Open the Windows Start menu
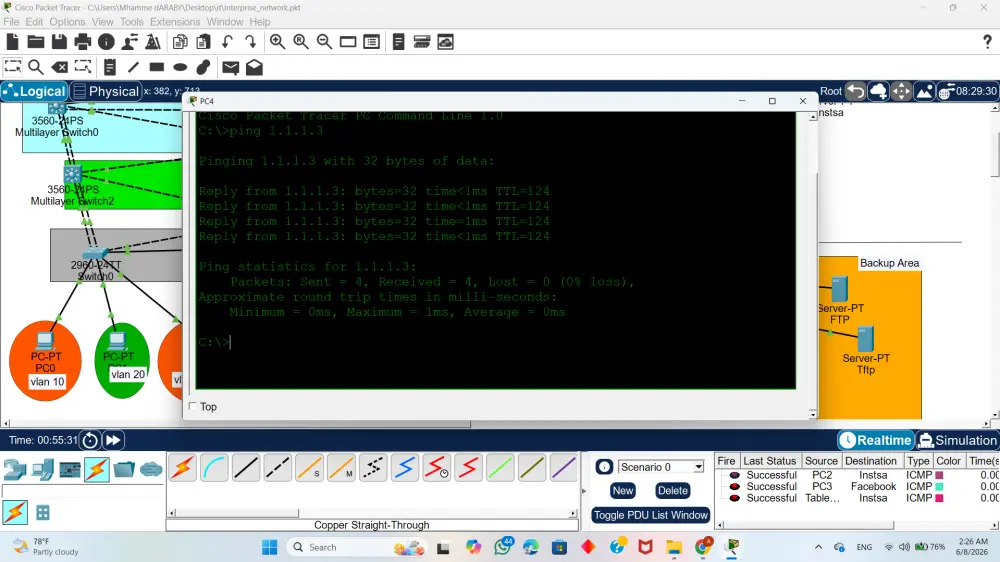The height and width of the screenshot is (562, 1000). point(270,547)
